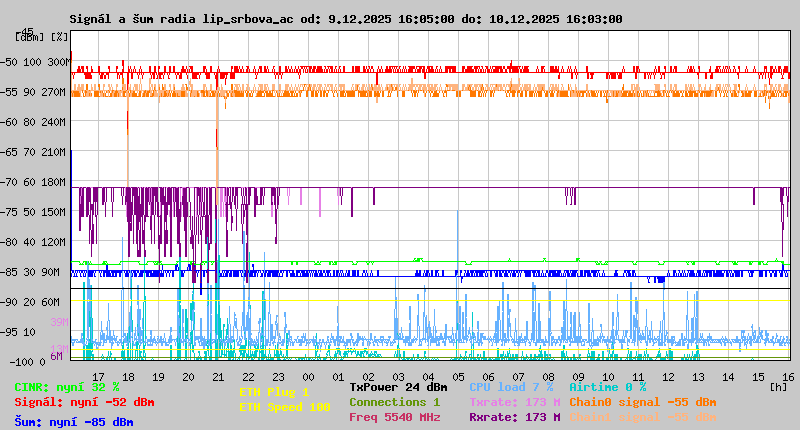The image size is (800, 430).
Task: Click the '-55 90 270M' y-axis label
Action: (x=33, y=92)
